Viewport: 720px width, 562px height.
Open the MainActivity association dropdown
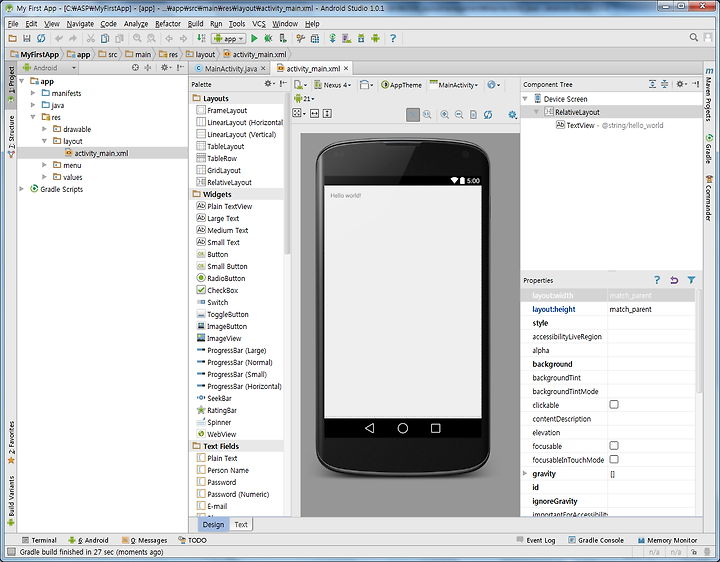click(x=454, y=85)
